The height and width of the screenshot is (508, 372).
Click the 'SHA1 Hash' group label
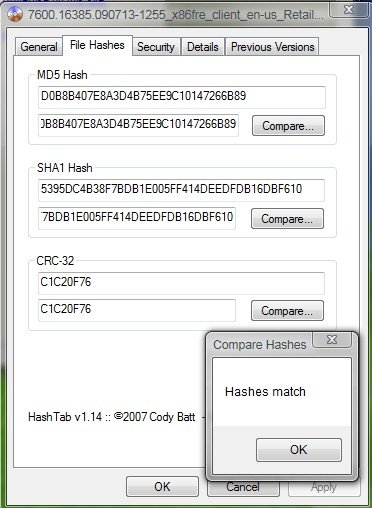[65, 168]
